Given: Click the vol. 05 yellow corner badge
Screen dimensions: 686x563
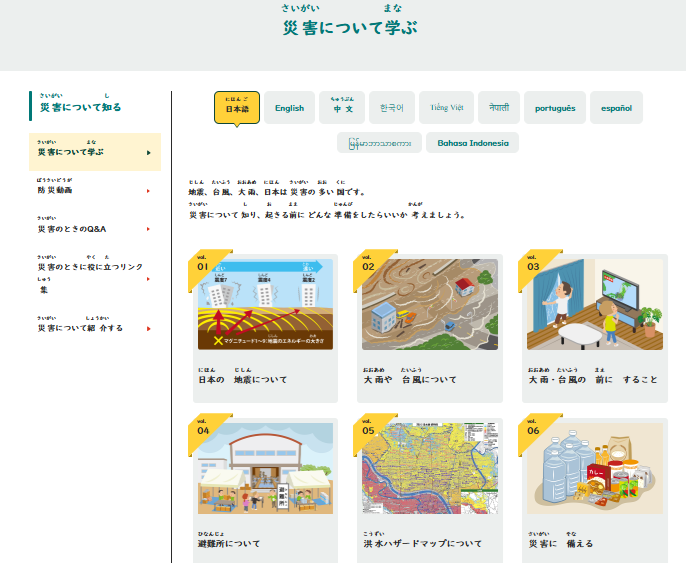Looking at the screenshot, I should (367, 428).
